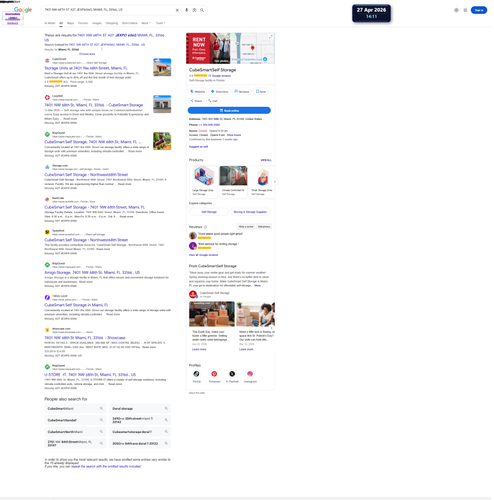Screen dimensions: 494x500
Task: Show next products with carousel arrow
Action: coord(275,182)
